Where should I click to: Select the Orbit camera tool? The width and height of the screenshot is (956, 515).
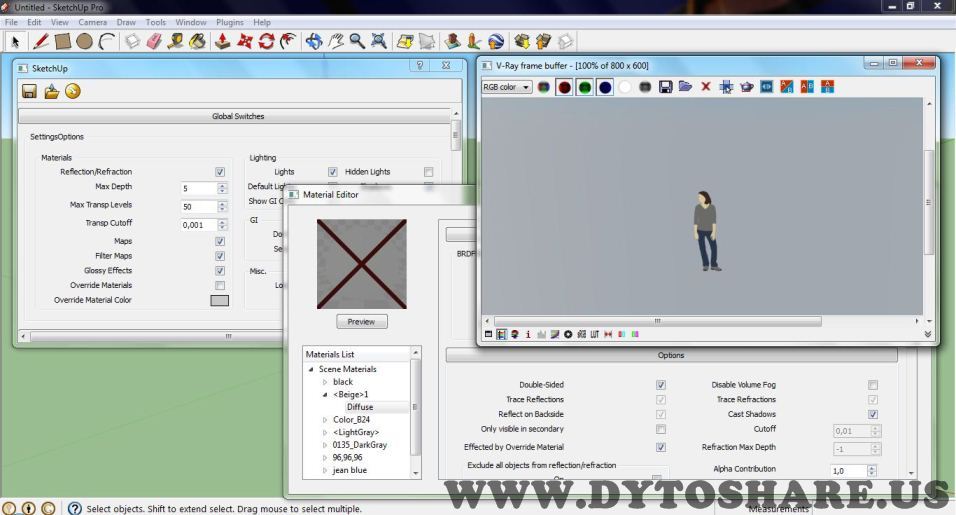(313, 41)
